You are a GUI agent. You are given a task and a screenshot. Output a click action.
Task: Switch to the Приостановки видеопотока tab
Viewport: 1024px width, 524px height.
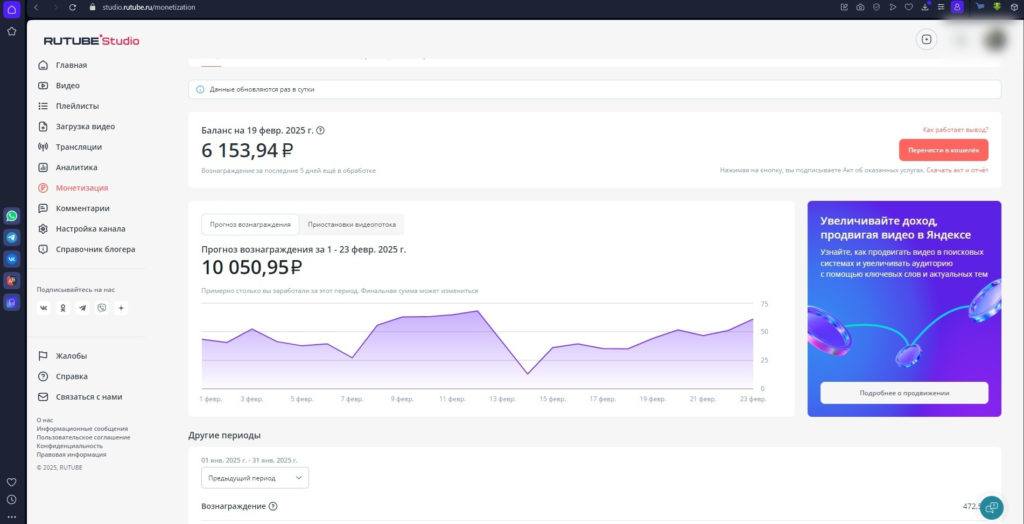pos(352,224)
